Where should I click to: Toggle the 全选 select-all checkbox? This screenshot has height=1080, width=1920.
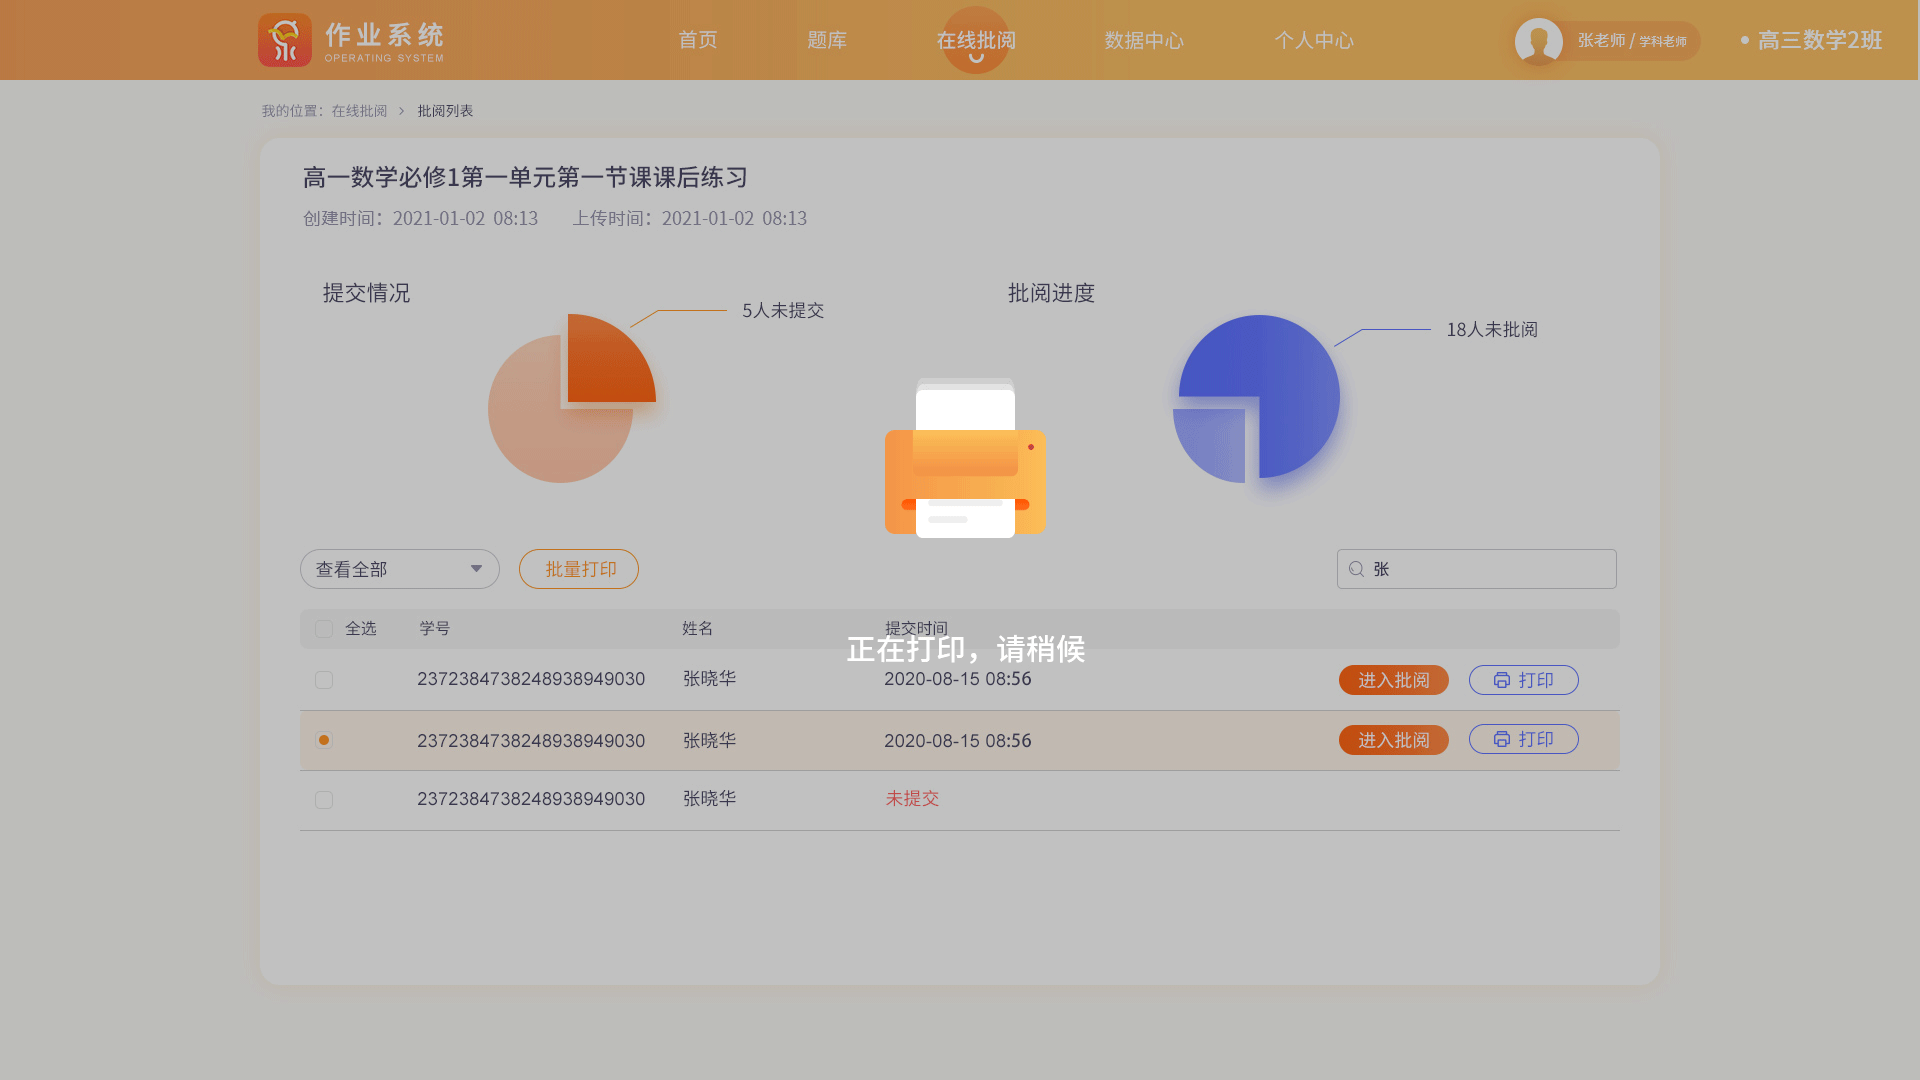[323, 628]
